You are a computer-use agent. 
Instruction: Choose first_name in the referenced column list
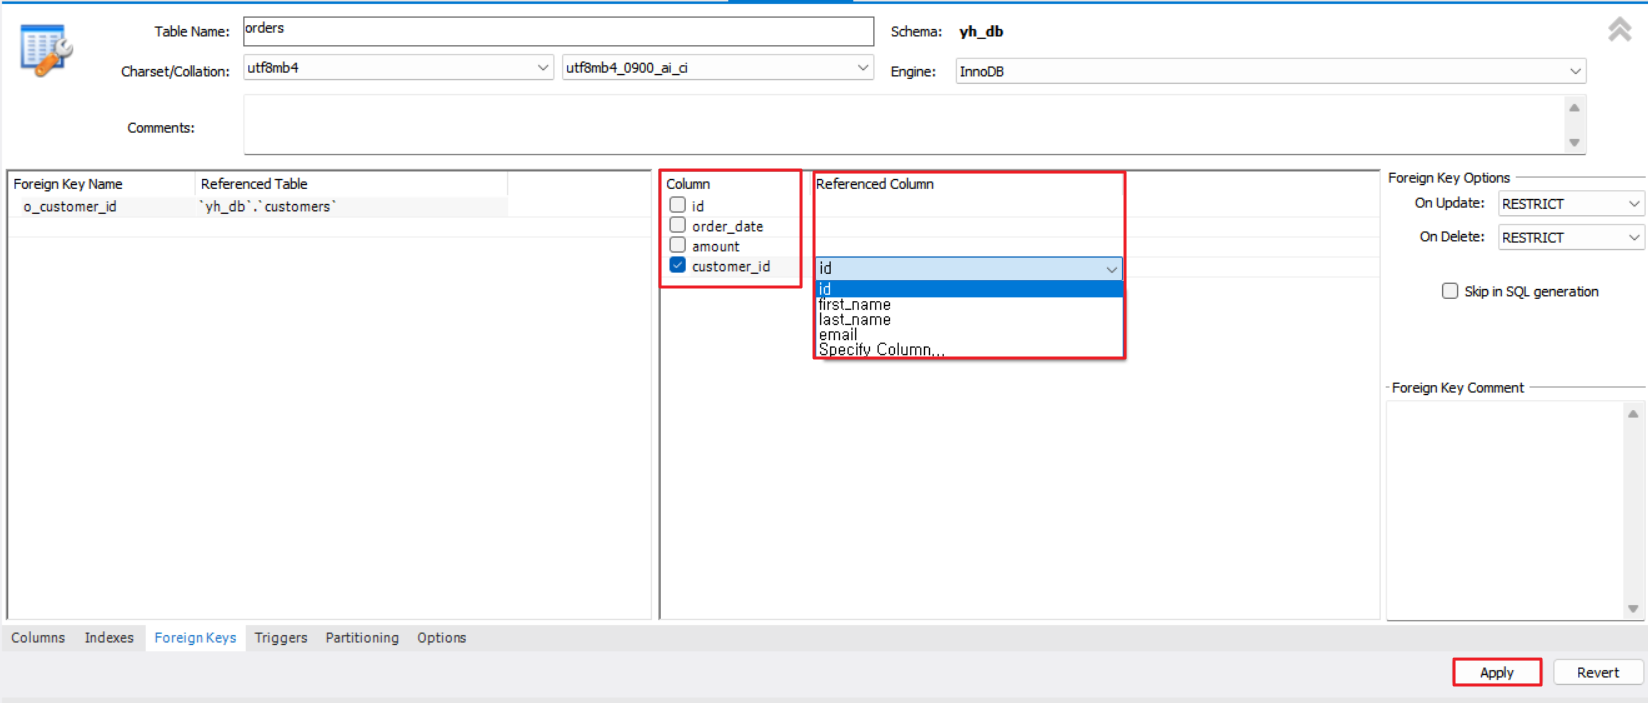(x=969, y=304)
